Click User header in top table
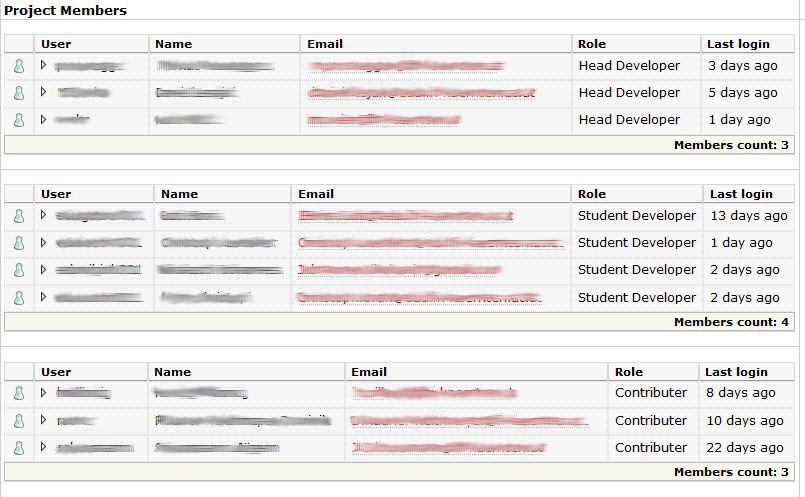This screenshot has height=497, width=805. [x=56, y=44]
